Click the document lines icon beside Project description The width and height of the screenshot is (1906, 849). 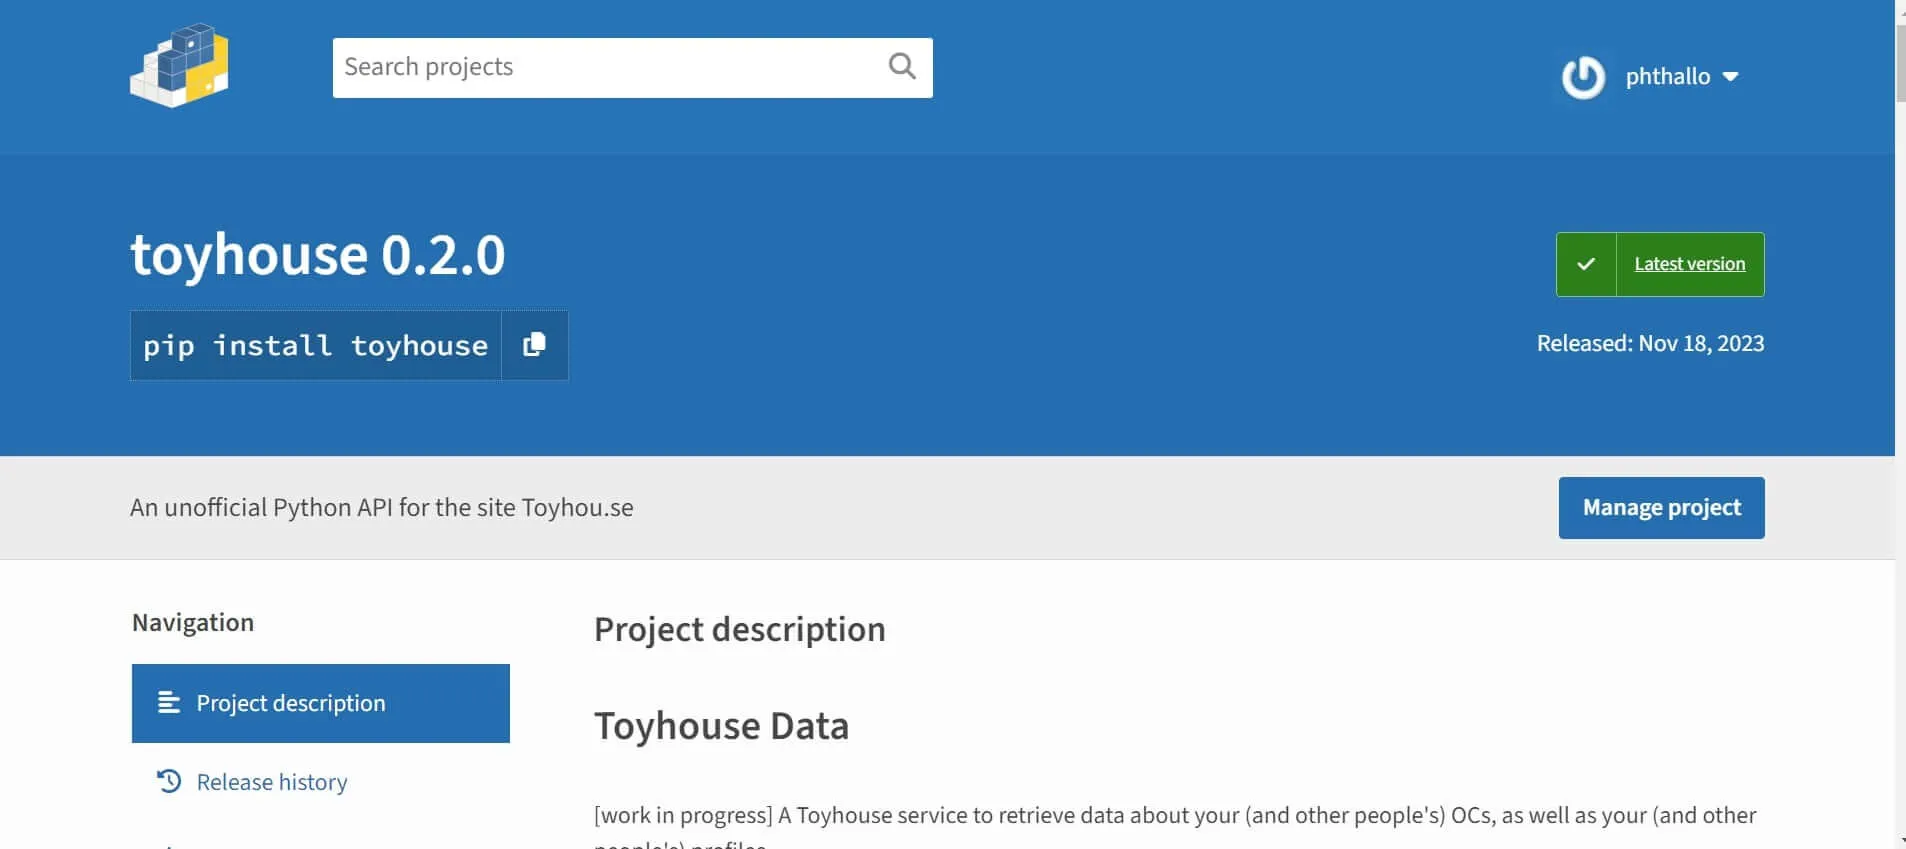pyautogui.click(x=168, y=702)
